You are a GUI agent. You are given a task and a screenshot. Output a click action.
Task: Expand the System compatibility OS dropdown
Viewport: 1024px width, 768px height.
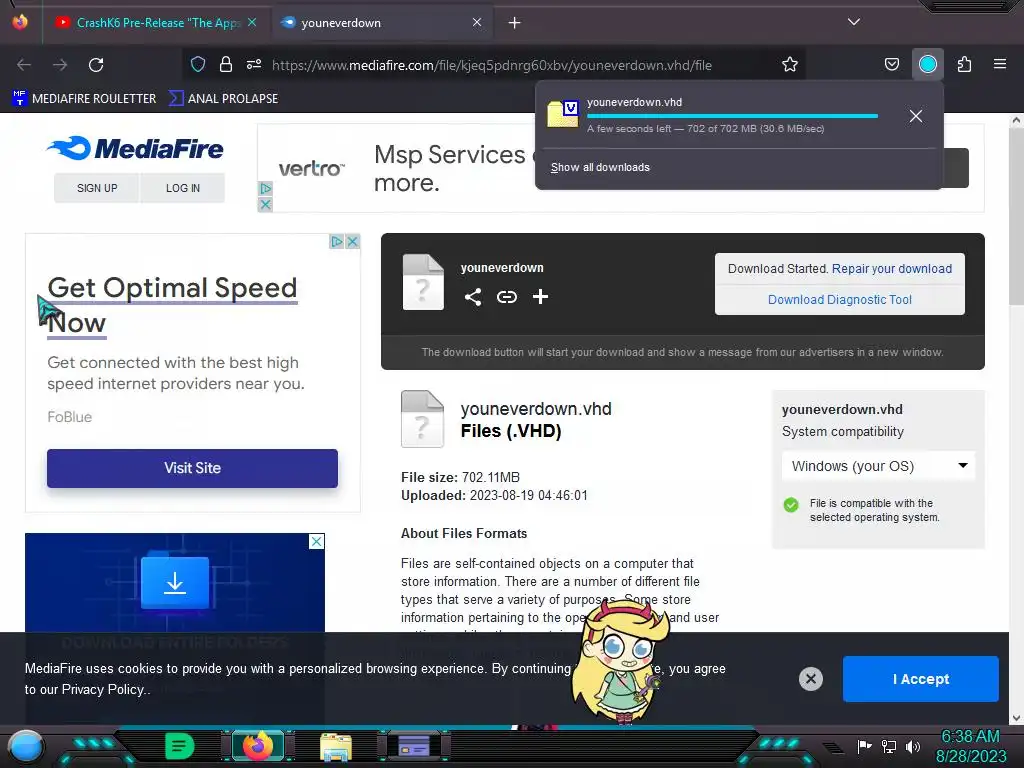(x=878, y=466)
